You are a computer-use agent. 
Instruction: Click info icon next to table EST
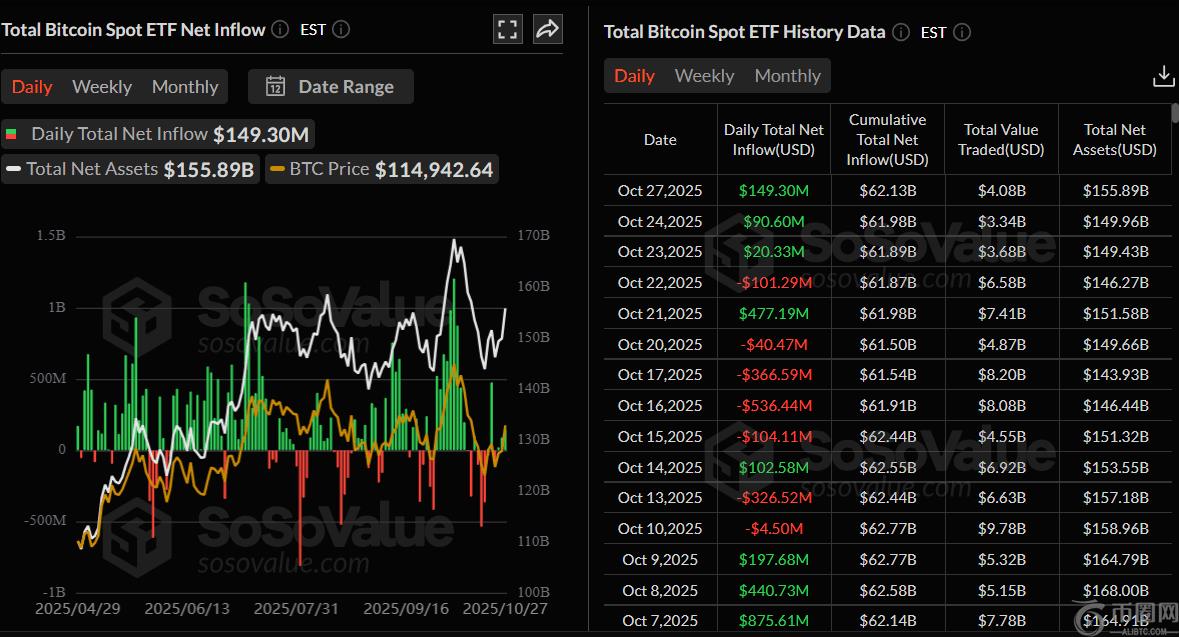point(962,32)
